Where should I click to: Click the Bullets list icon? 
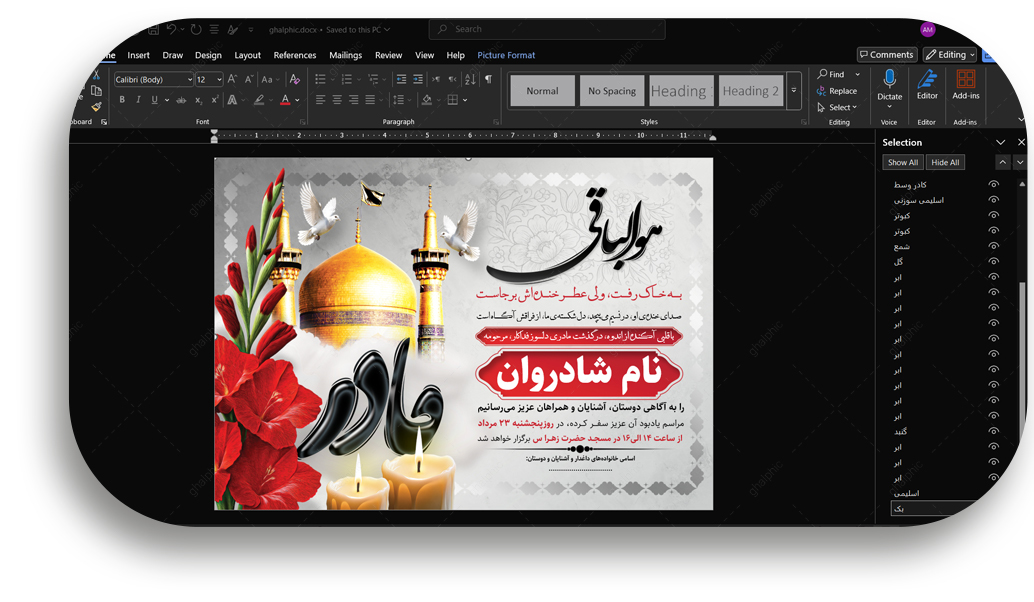click(320, 79)
